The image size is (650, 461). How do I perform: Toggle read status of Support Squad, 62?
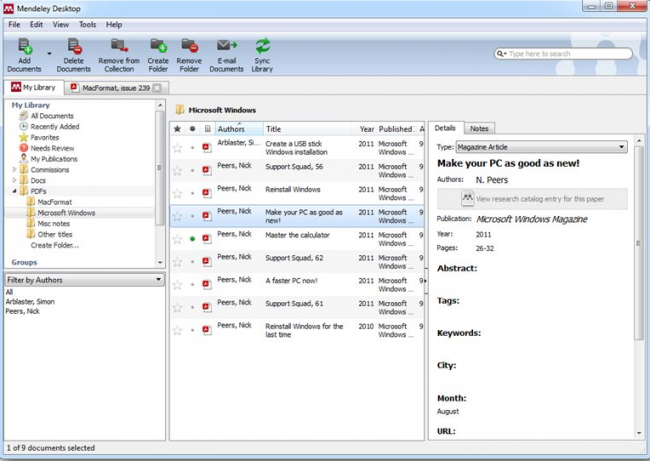coord(192,262)
